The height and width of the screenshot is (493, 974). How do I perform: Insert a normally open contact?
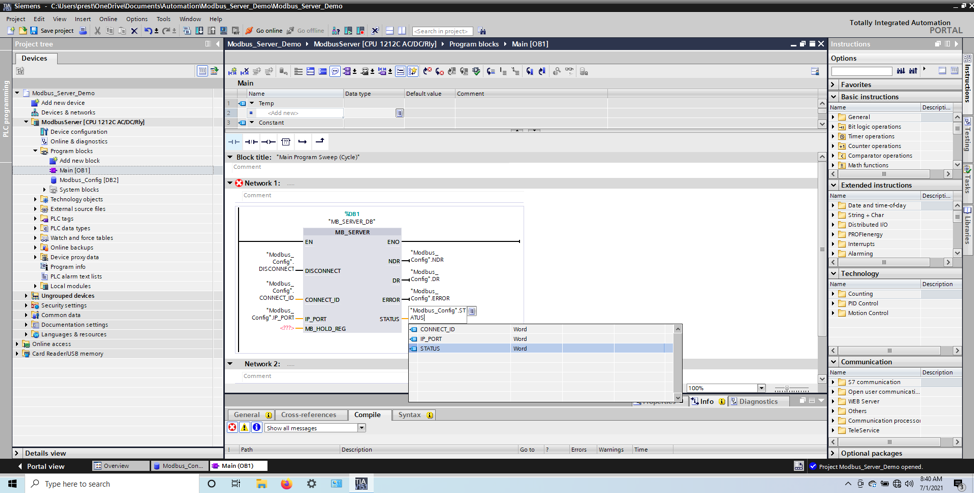(234, 142)
